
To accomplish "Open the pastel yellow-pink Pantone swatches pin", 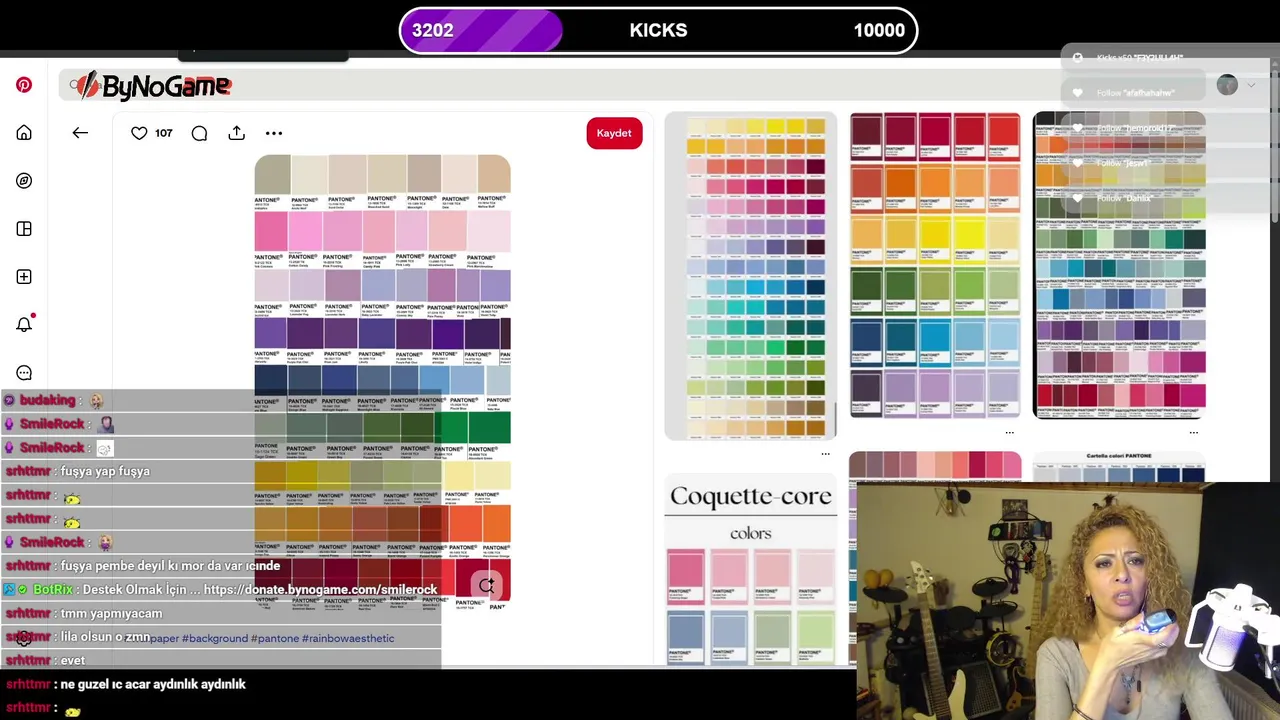I will 751,276.
